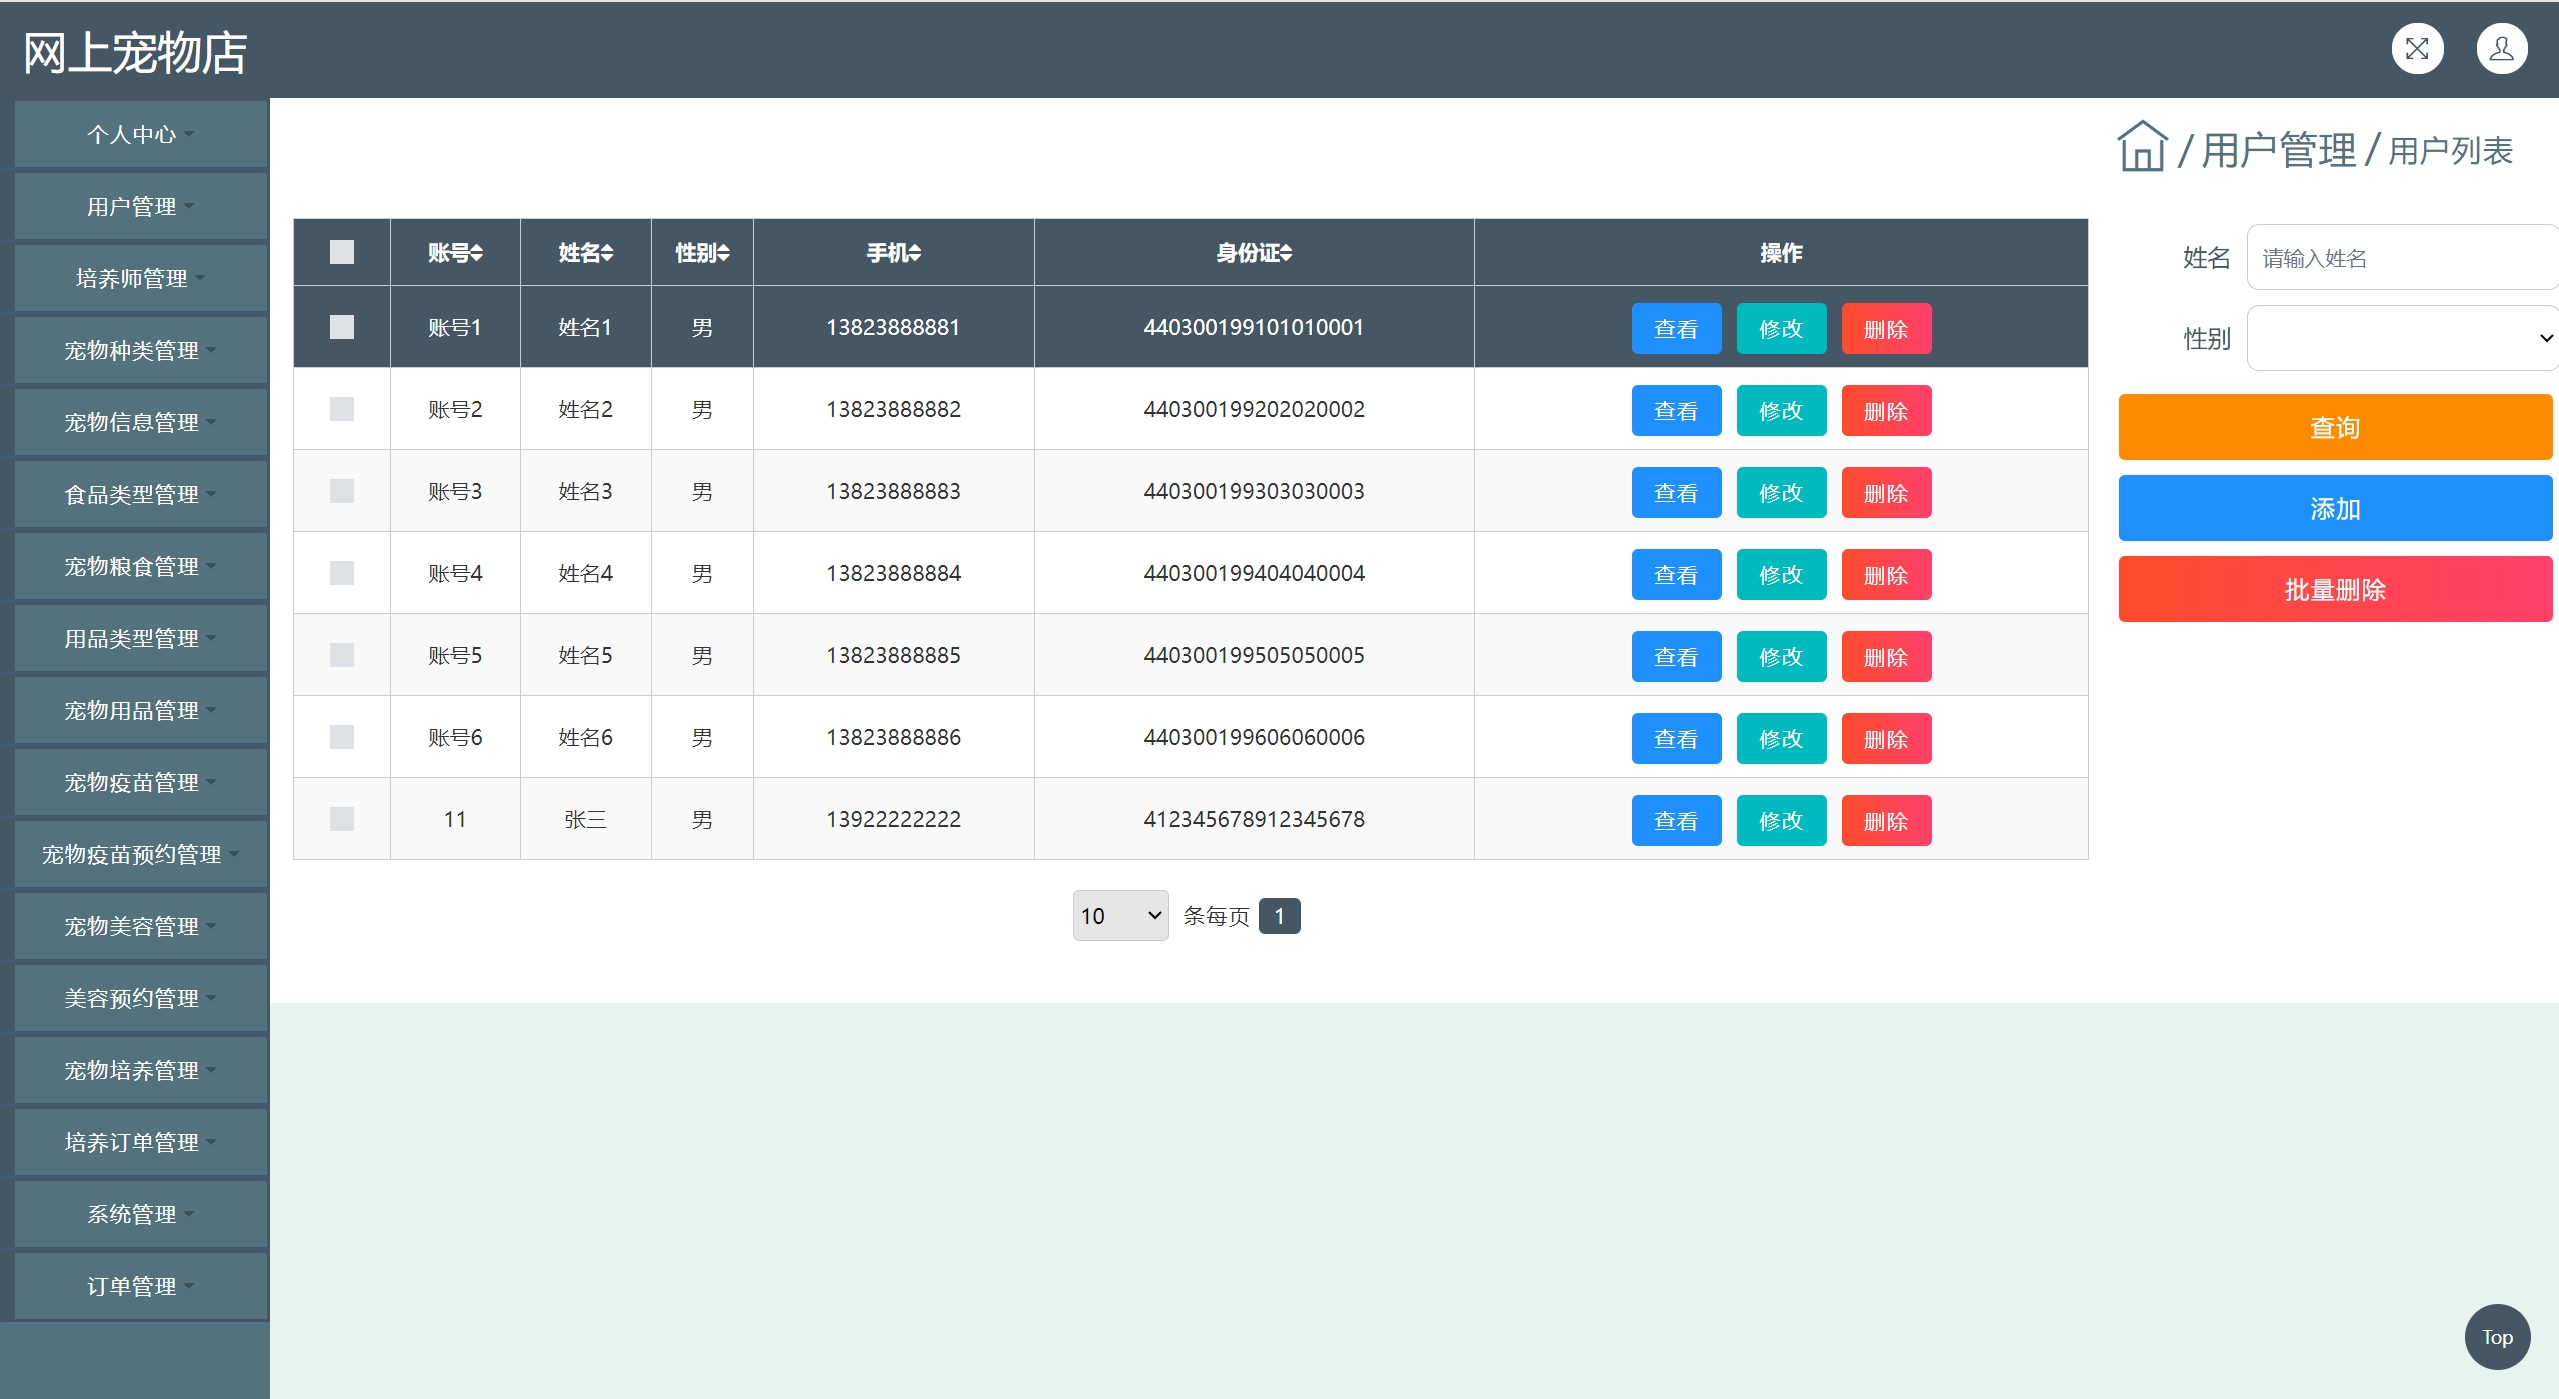
Task: Click the fullscreen toggle icon in header
Action: 2417,49
